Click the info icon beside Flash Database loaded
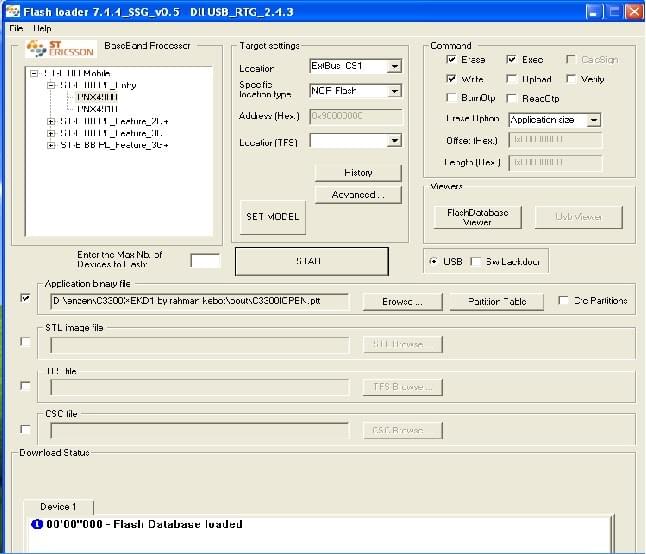This screenshot has height=554, width=646. (37, 524)
